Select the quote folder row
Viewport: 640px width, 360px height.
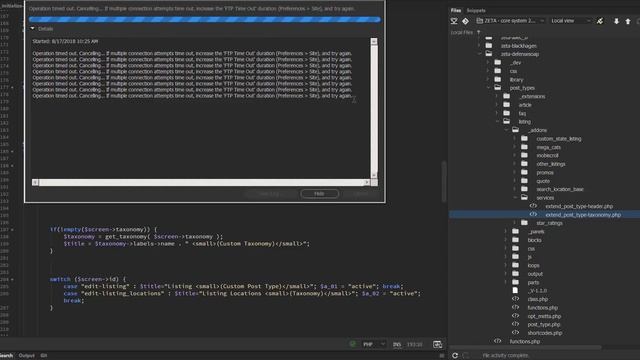click(544, 181)
